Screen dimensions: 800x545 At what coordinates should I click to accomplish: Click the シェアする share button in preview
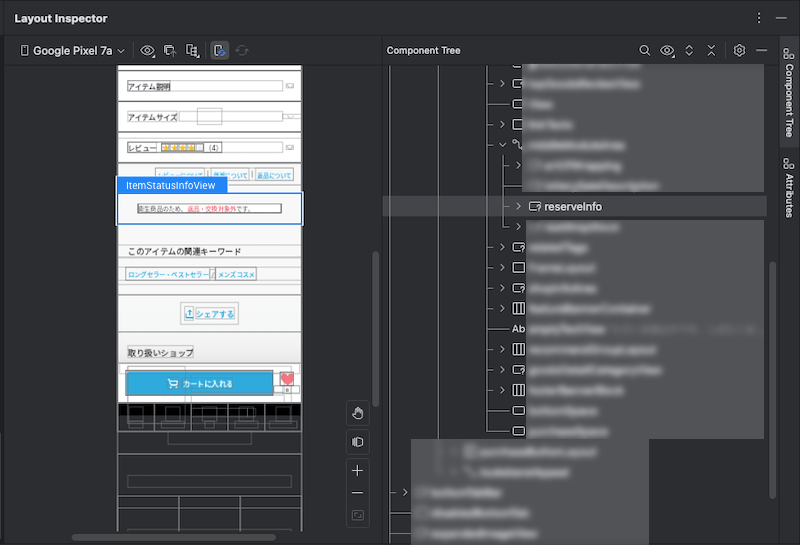click(x=209, y=314)
